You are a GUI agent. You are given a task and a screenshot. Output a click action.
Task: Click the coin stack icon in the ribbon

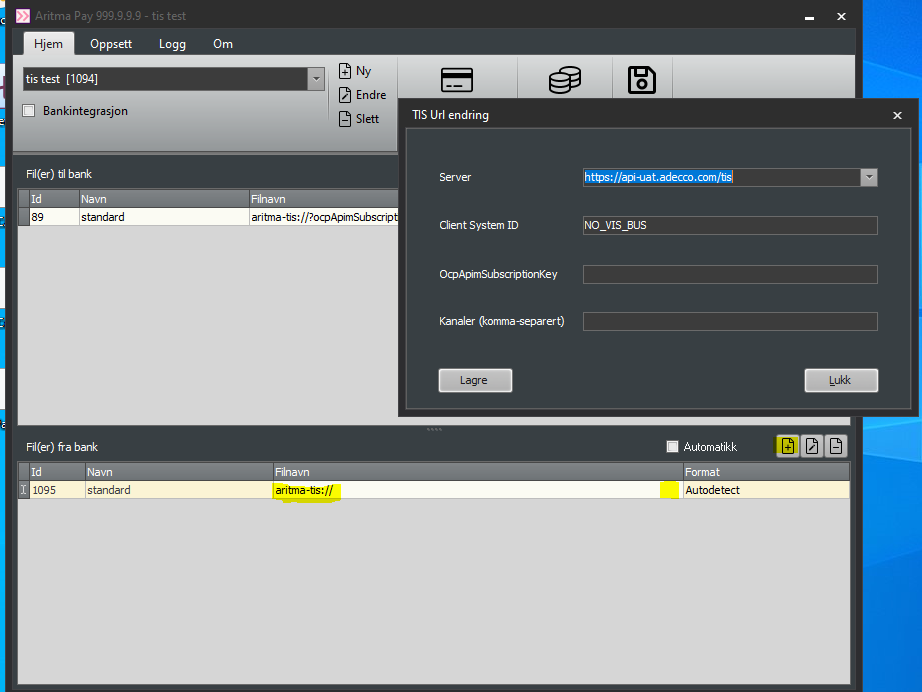pos(565,81)
